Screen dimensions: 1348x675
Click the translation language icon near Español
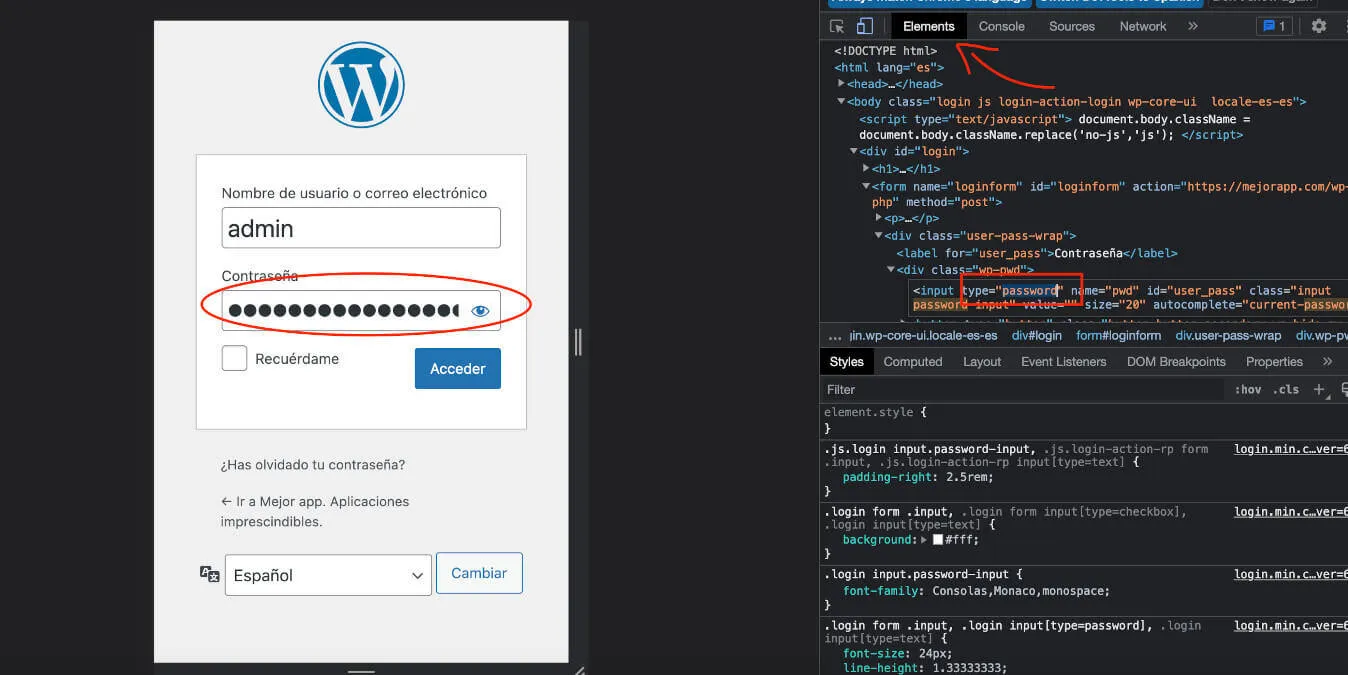coord(208,573)
